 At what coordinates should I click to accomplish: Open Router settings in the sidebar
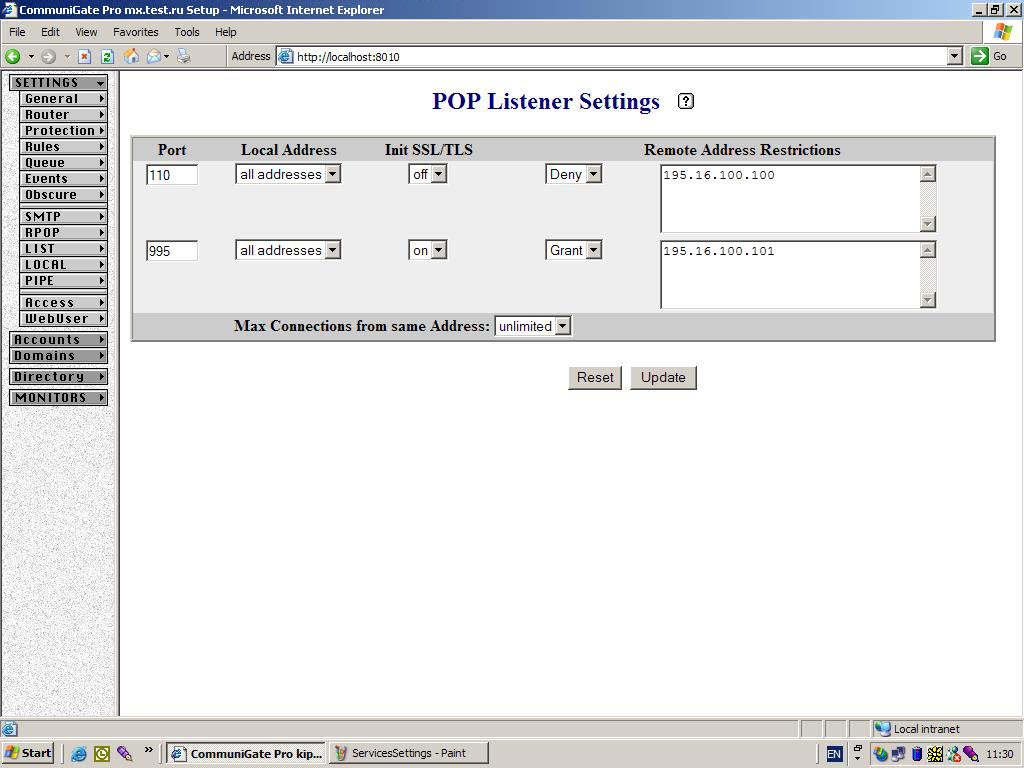tap(63, 115)
